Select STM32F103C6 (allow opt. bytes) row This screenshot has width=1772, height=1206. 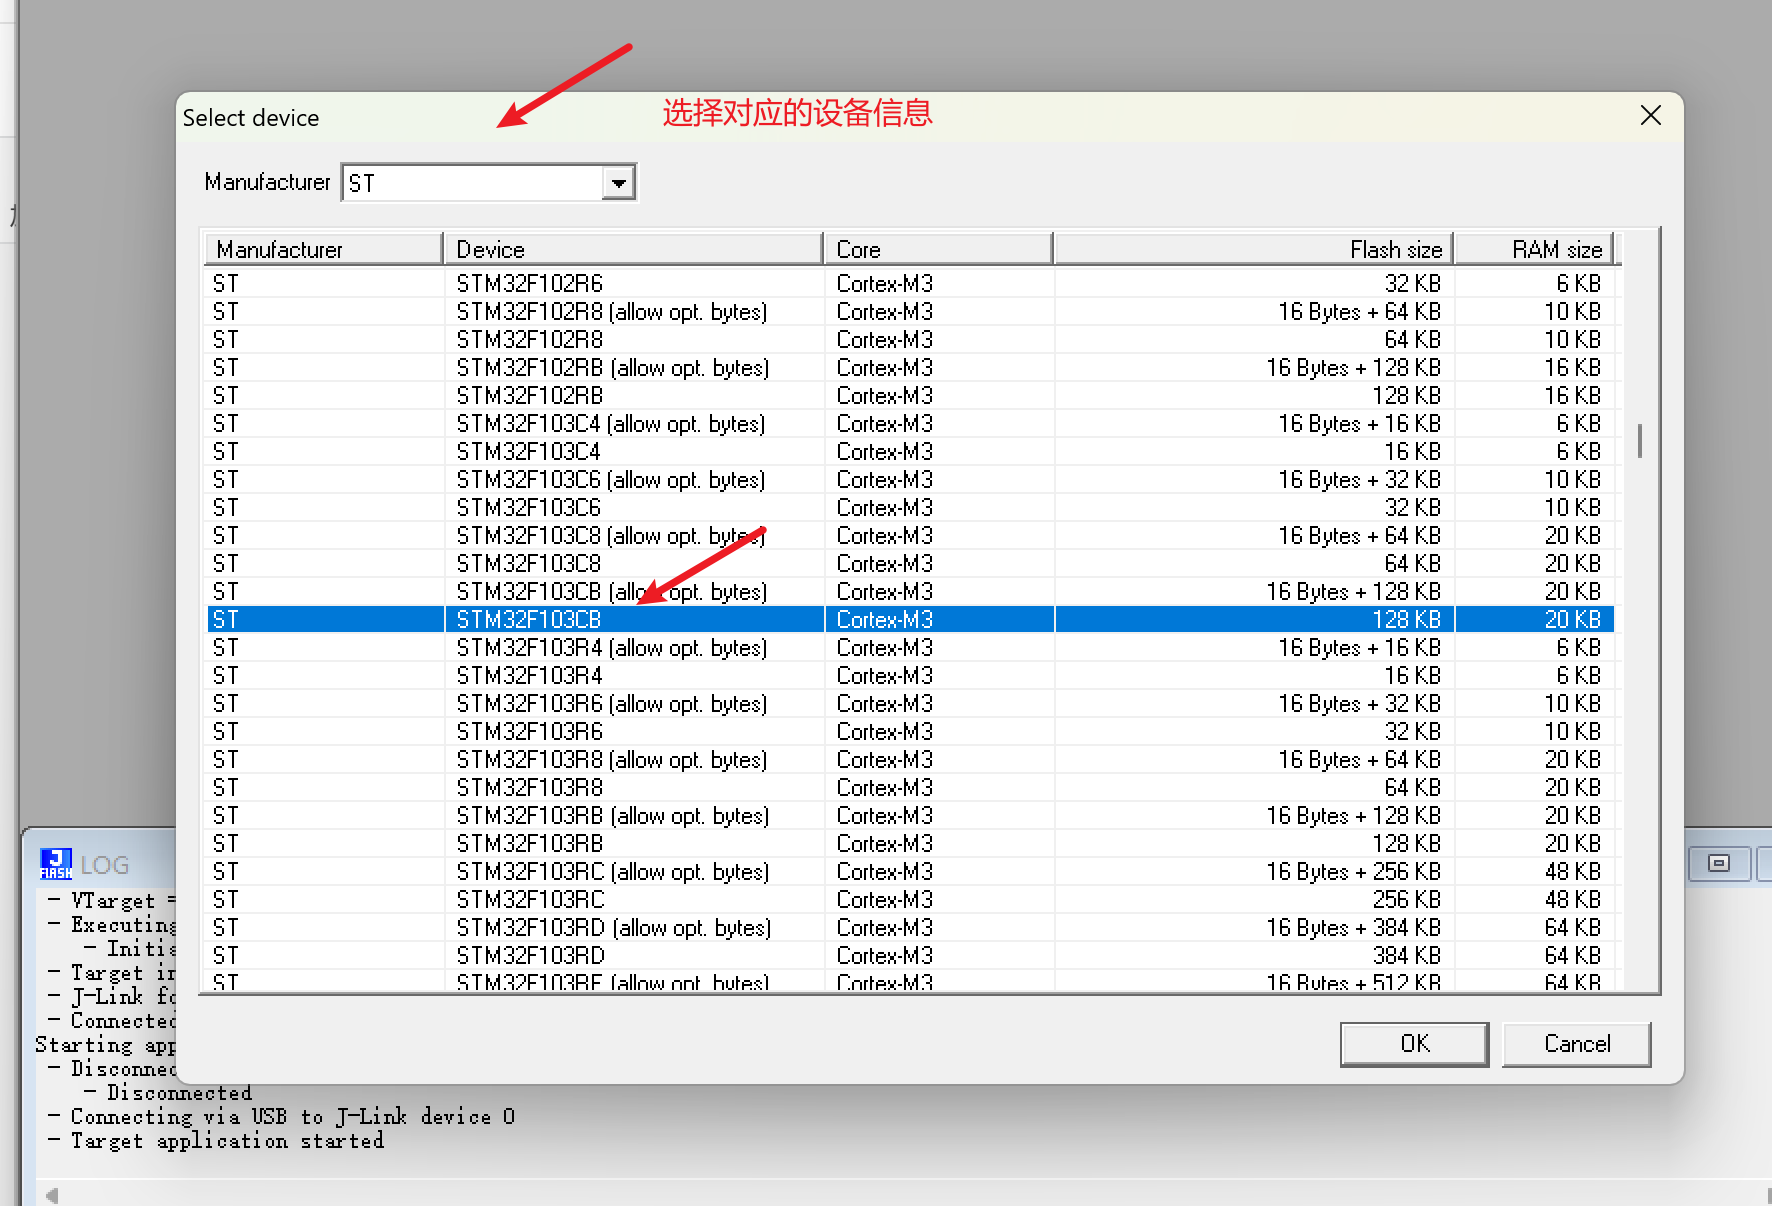(910, 480)
